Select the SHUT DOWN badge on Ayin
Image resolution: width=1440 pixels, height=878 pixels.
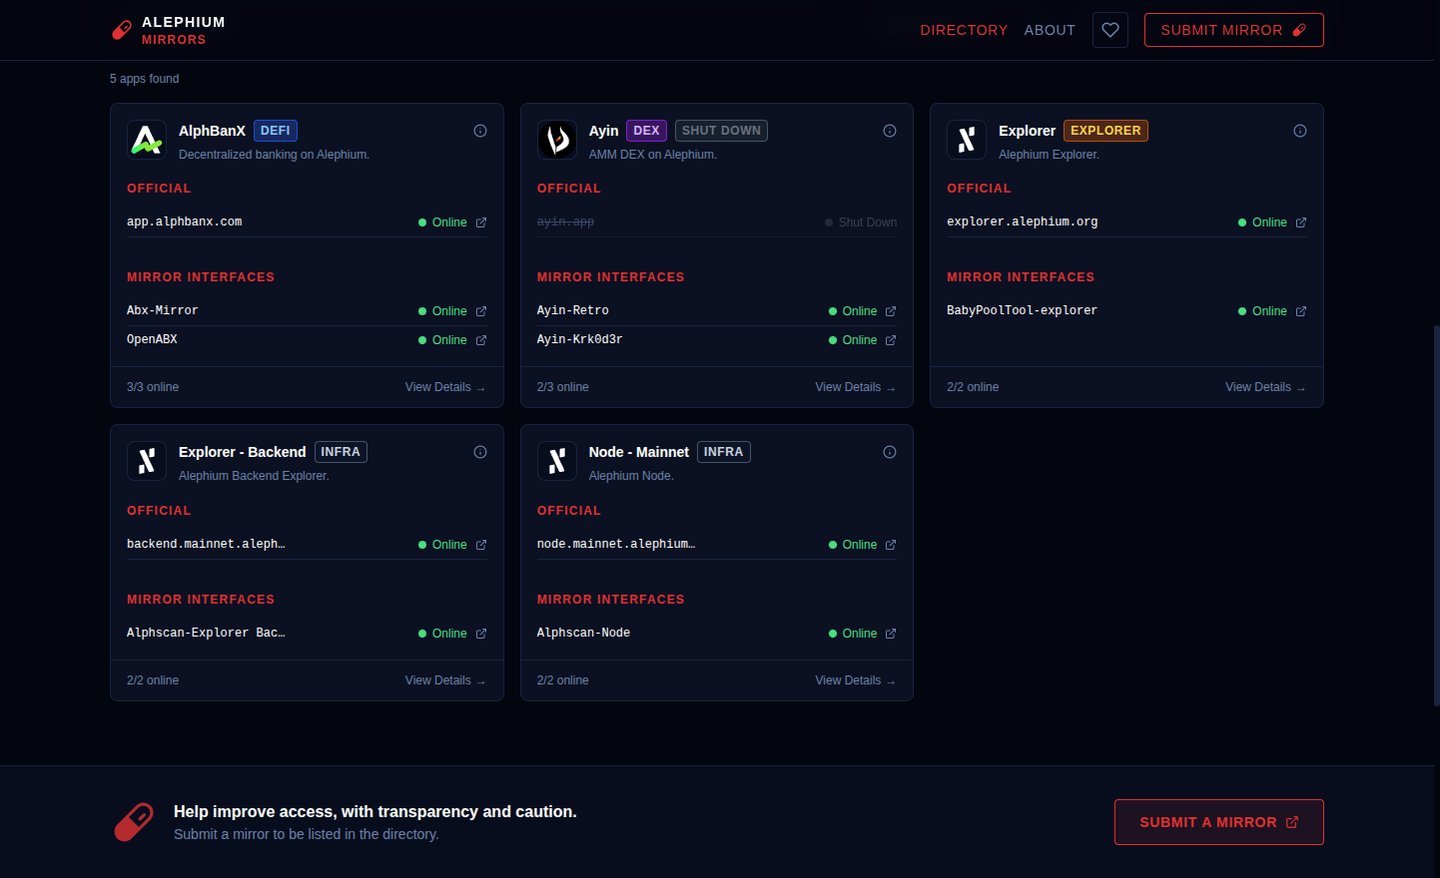click(x=721, y=131)
